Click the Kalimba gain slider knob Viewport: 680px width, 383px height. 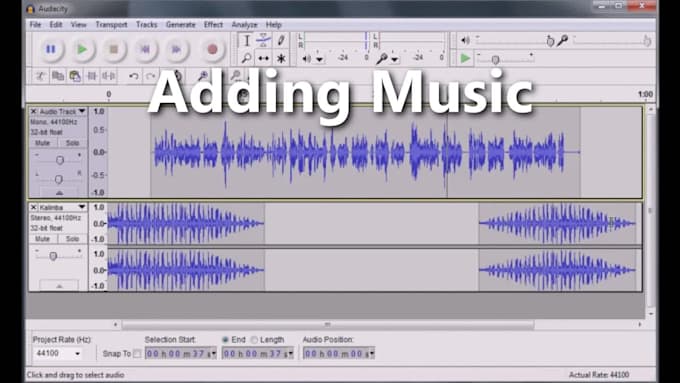(53, 256)
